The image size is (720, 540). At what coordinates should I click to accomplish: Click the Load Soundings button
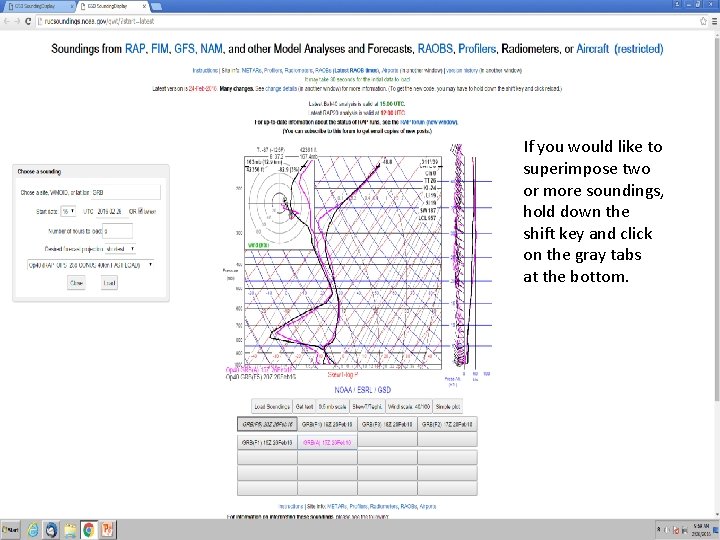pos(272,406)
